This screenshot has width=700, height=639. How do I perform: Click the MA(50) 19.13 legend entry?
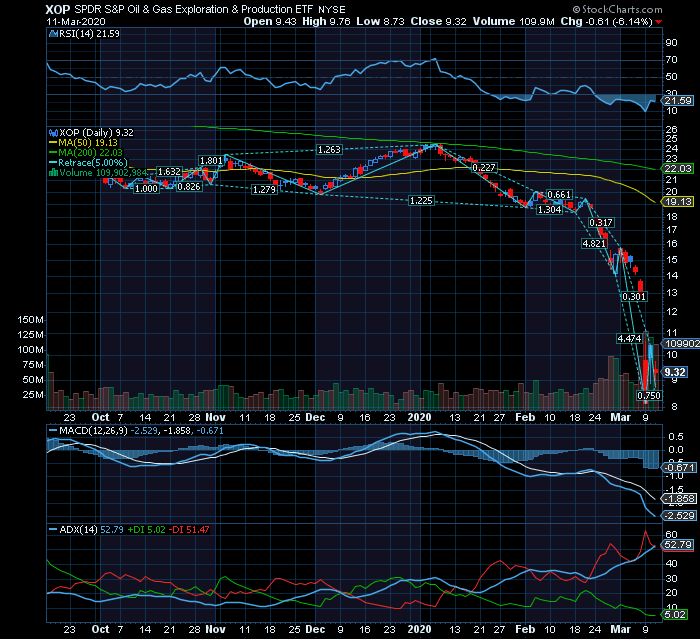click(x=83, y=142)
